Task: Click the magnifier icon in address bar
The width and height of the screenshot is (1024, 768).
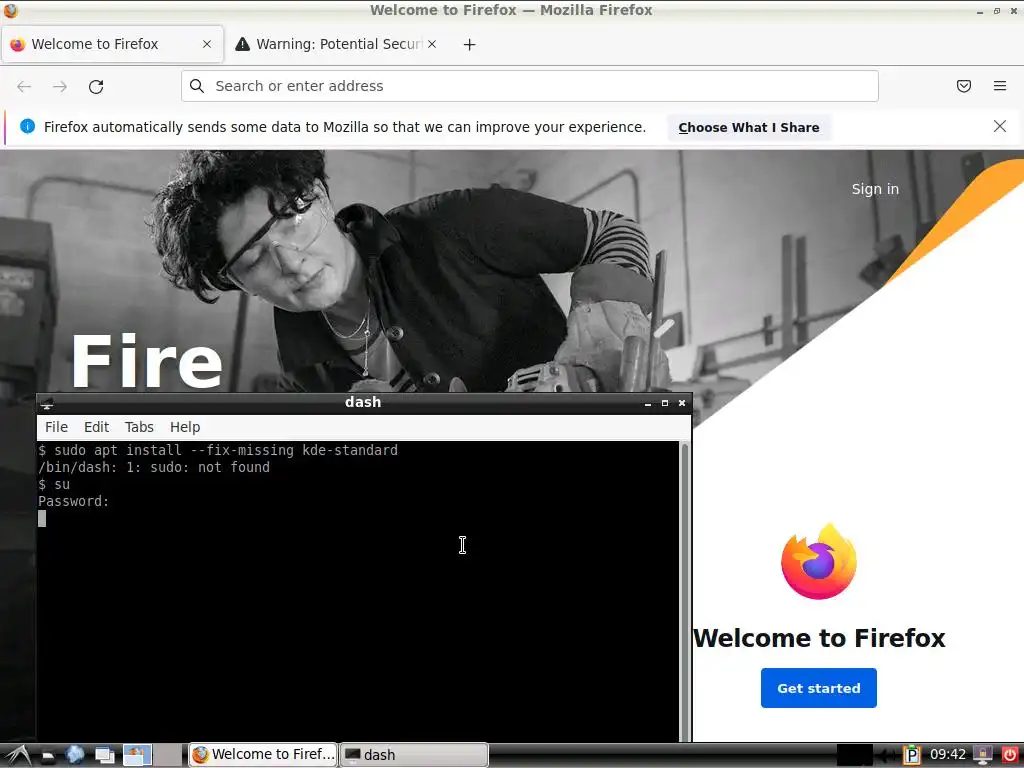Action: coord(197,86)
